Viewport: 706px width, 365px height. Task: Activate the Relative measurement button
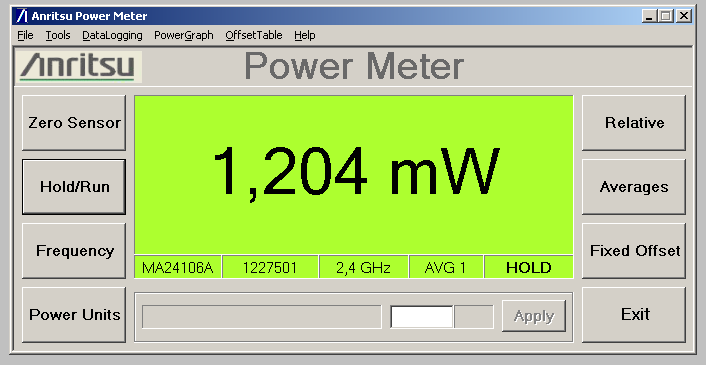(634, 122)
